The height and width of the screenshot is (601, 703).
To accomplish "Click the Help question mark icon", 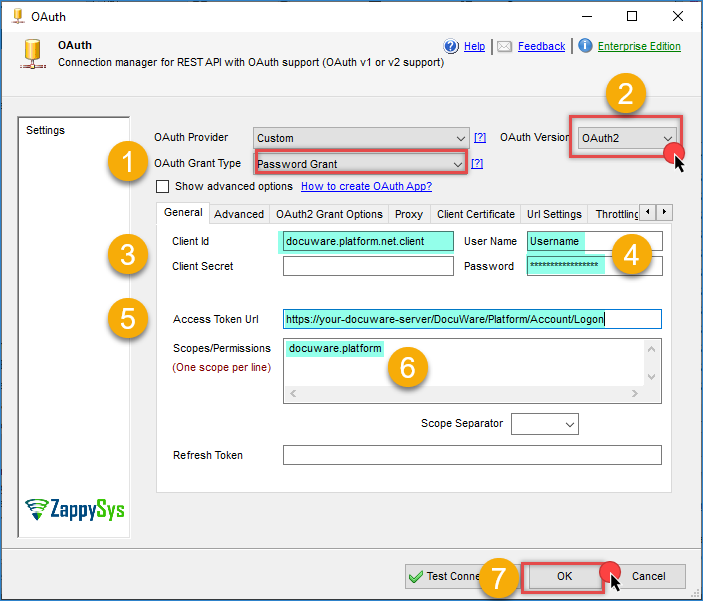I will 450,46.
